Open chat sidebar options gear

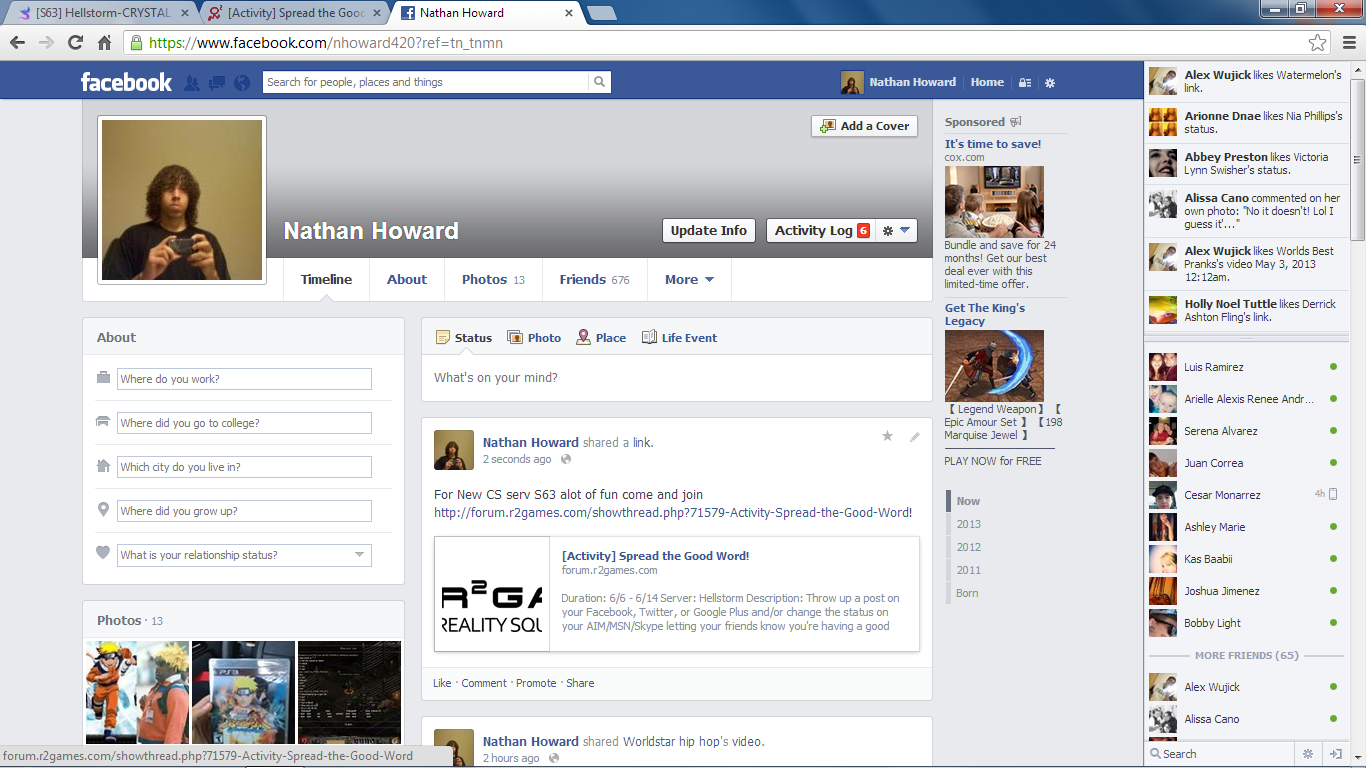pos(1307,754)
